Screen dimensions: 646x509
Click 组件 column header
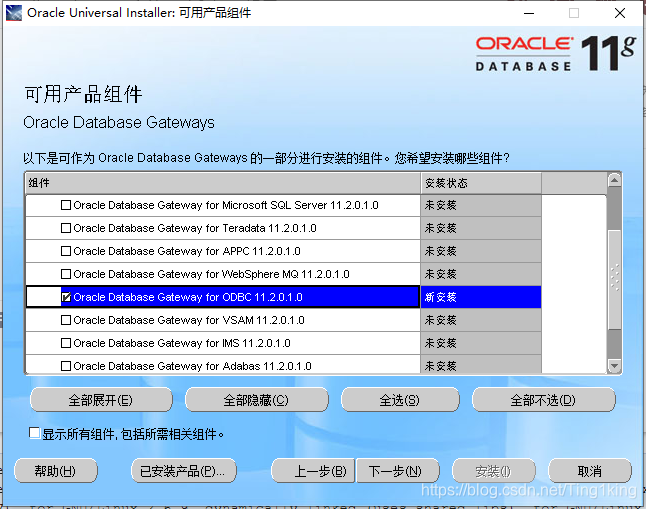[223, 183]
